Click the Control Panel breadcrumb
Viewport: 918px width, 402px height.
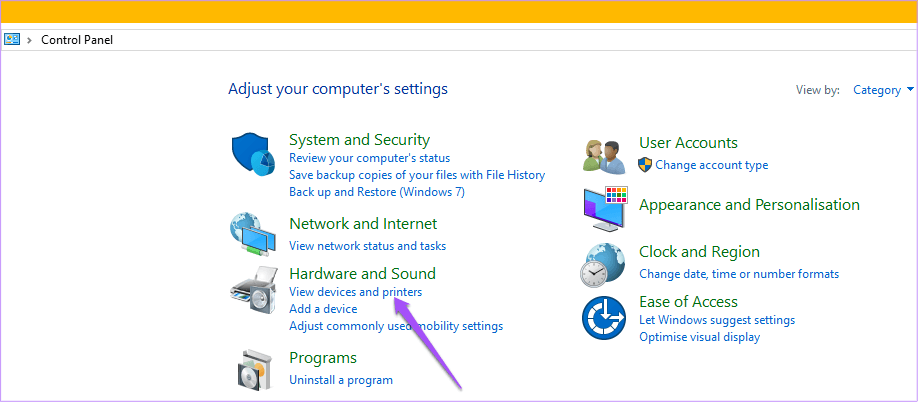[x=77, y=40]
